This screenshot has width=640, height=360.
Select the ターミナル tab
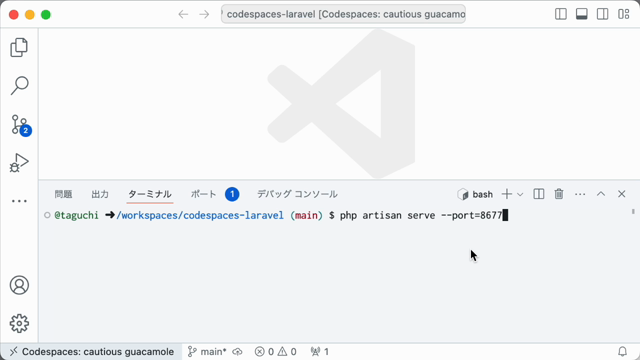(150, 194)
